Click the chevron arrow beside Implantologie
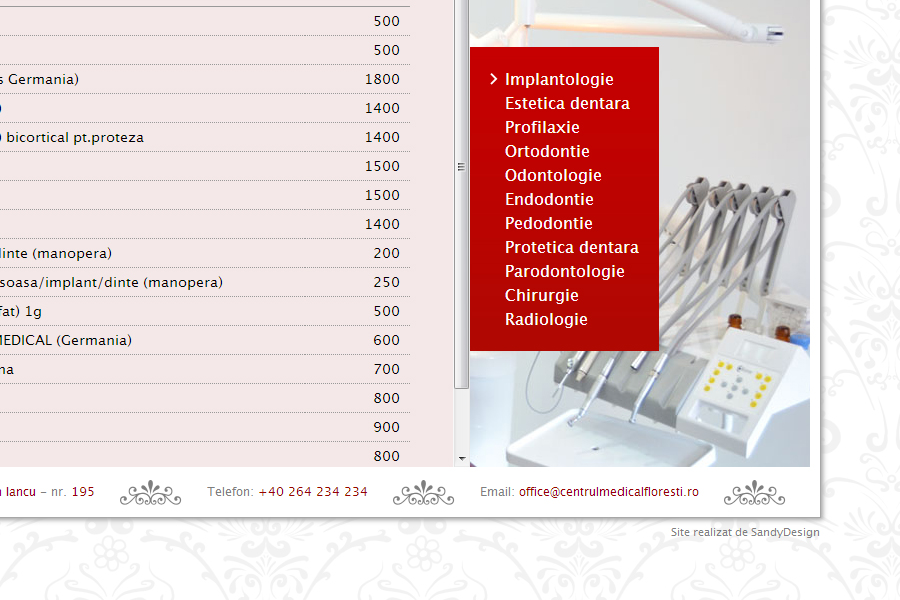 [x=494, y=79]
